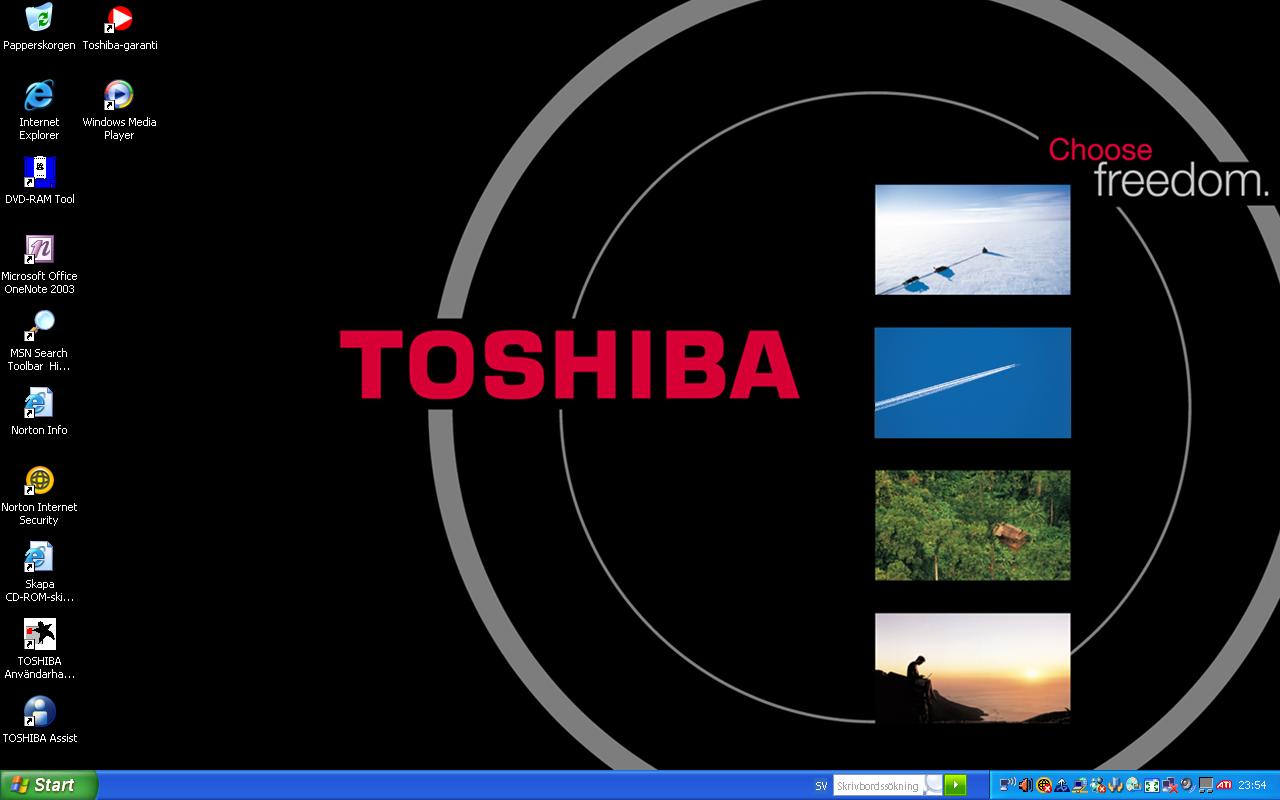Click the CD disc tray icon

click(1134, 785)
